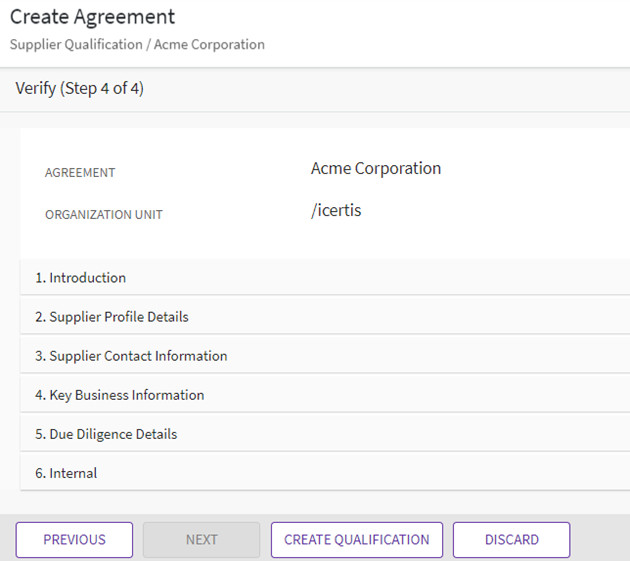Click Acme Corporation in the breadcrumb

point(209,45)
